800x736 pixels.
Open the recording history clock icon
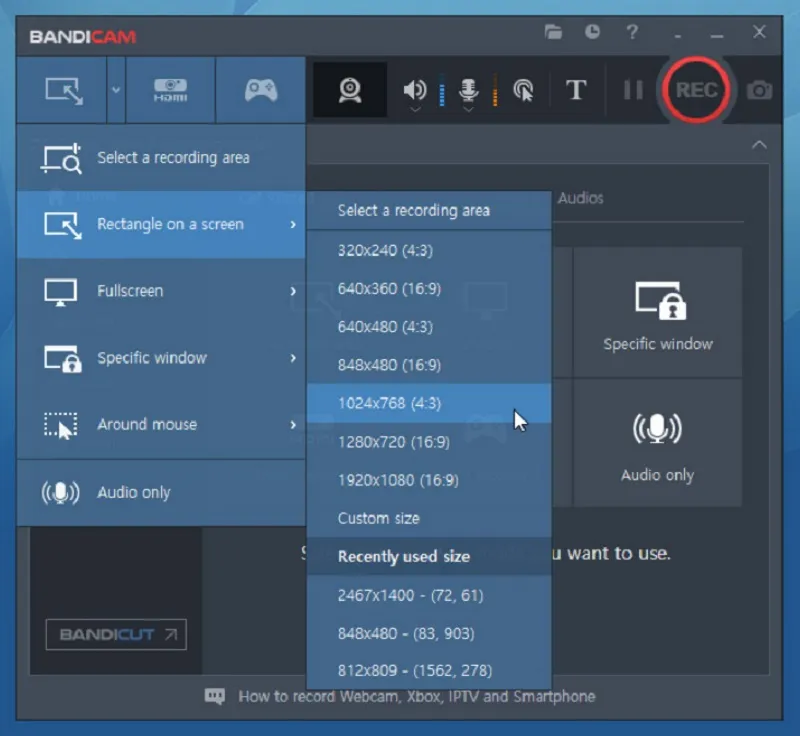pyautogui.click(x=593, y=32)
